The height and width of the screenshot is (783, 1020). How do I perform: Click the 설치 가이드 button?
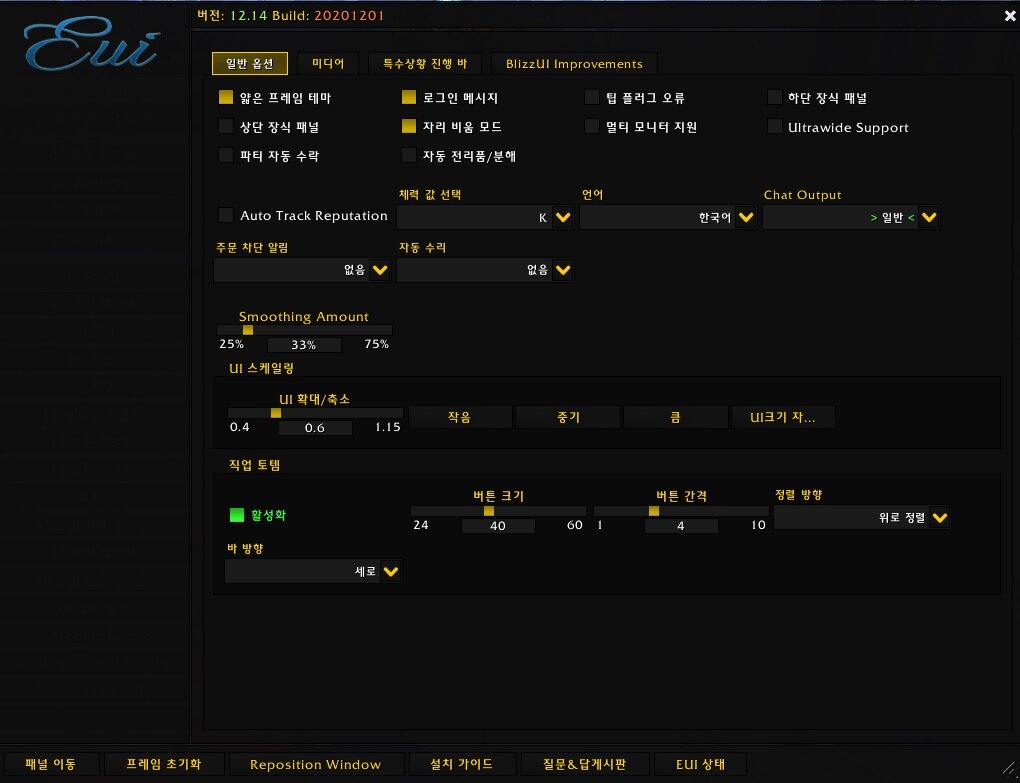coord(465,765)
